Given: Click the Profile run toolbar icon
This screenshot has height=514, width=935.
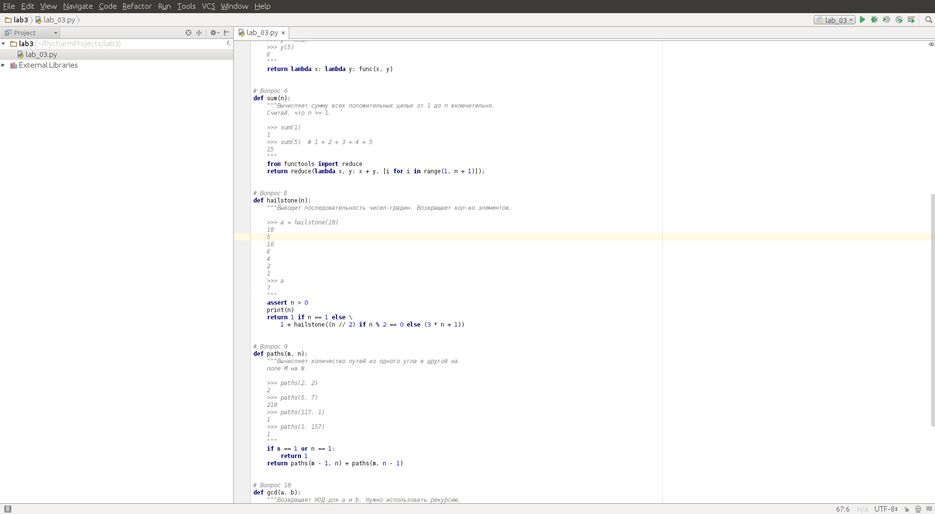Looking at the screenshot, I should point(899,20).
